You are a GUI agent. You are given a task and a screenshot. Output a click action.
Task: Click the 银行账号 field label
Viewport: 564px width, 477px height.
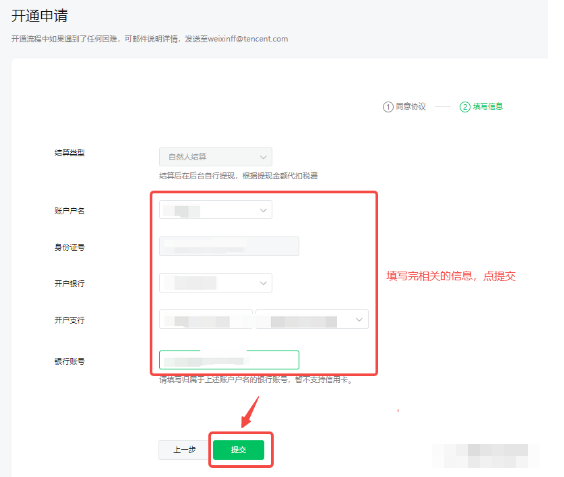coord(69,362)
